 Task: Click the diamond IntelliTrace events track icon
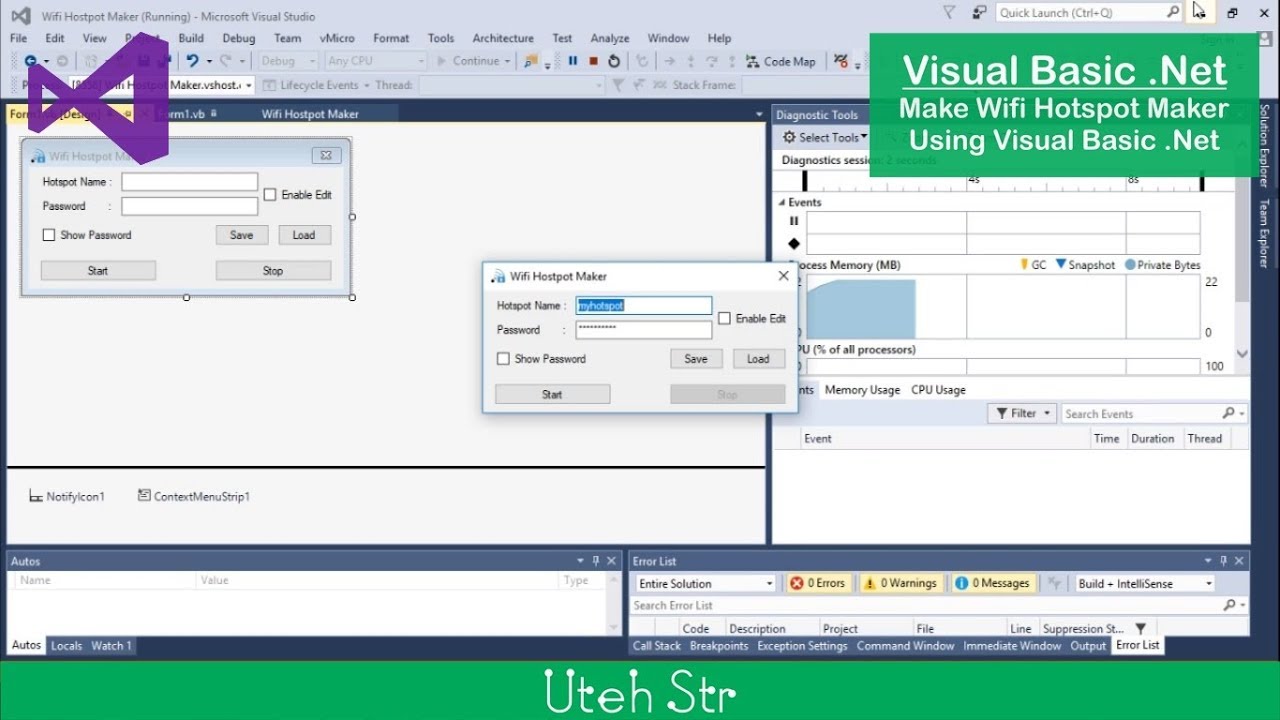[794, 243]
